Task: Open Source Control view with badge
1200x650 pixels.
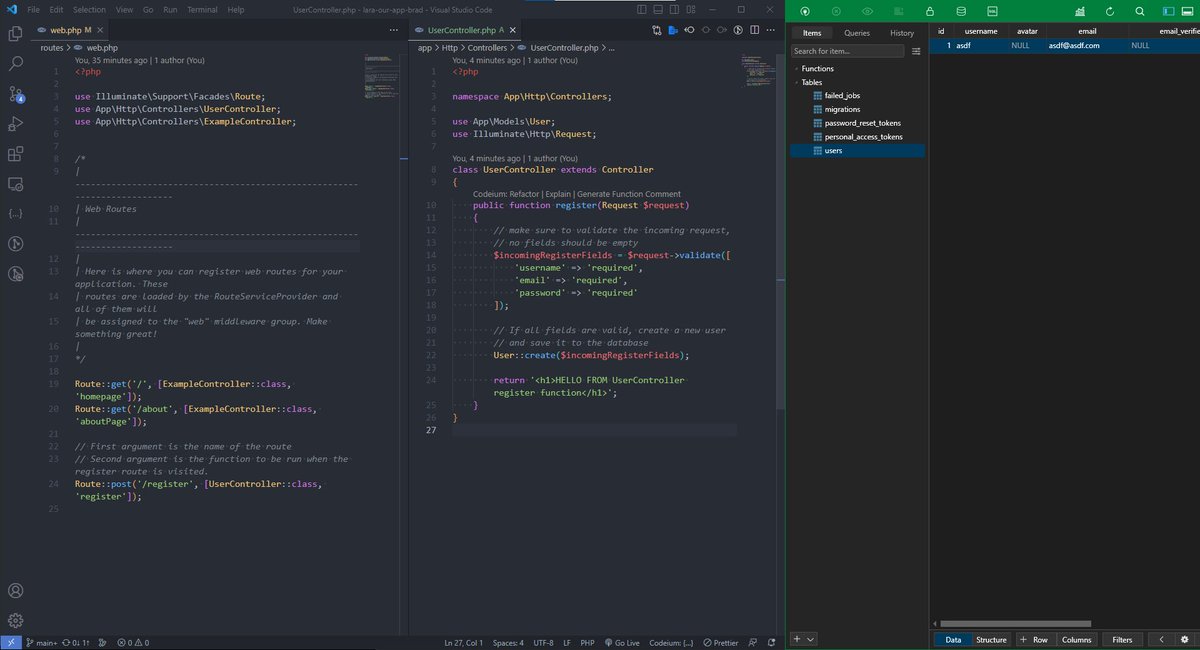Action: 15,94
